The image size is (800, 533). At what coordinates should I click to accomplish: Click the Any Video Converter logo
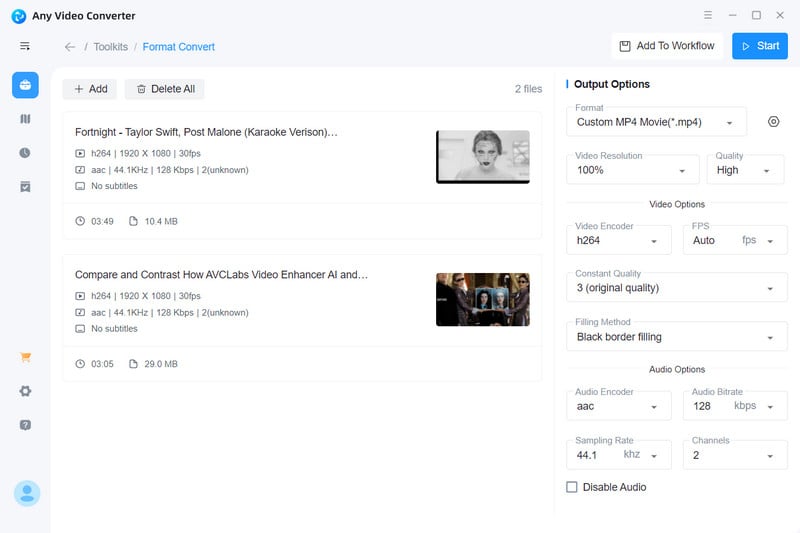point(19,16)
